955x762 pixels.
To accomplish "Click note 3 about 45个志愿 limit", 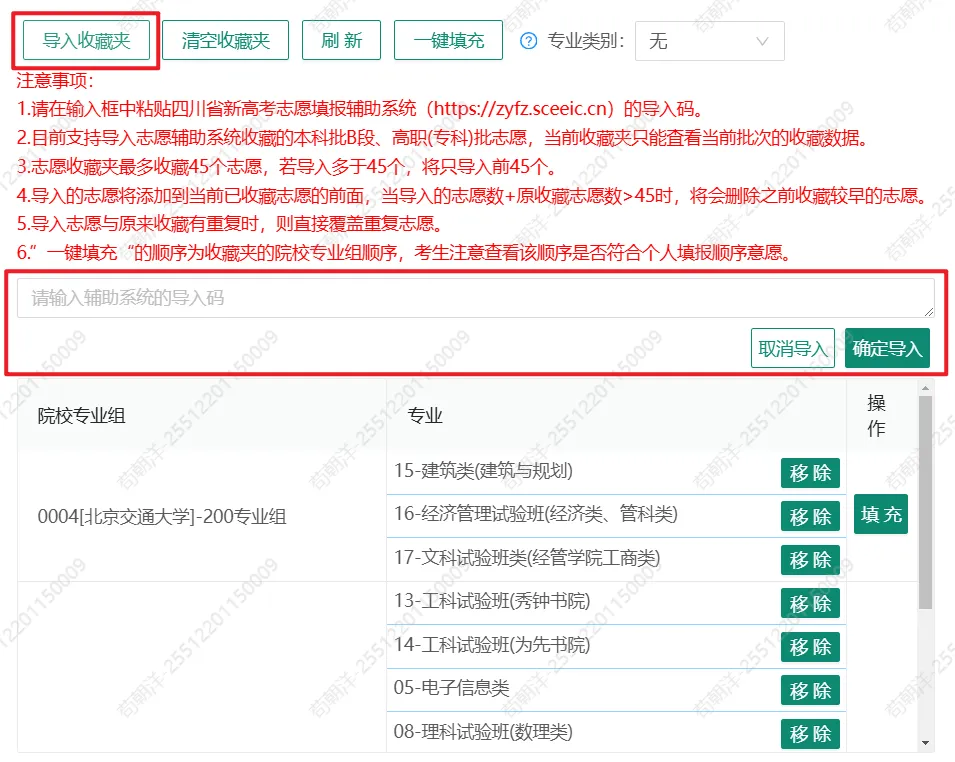I will [286, 166].
